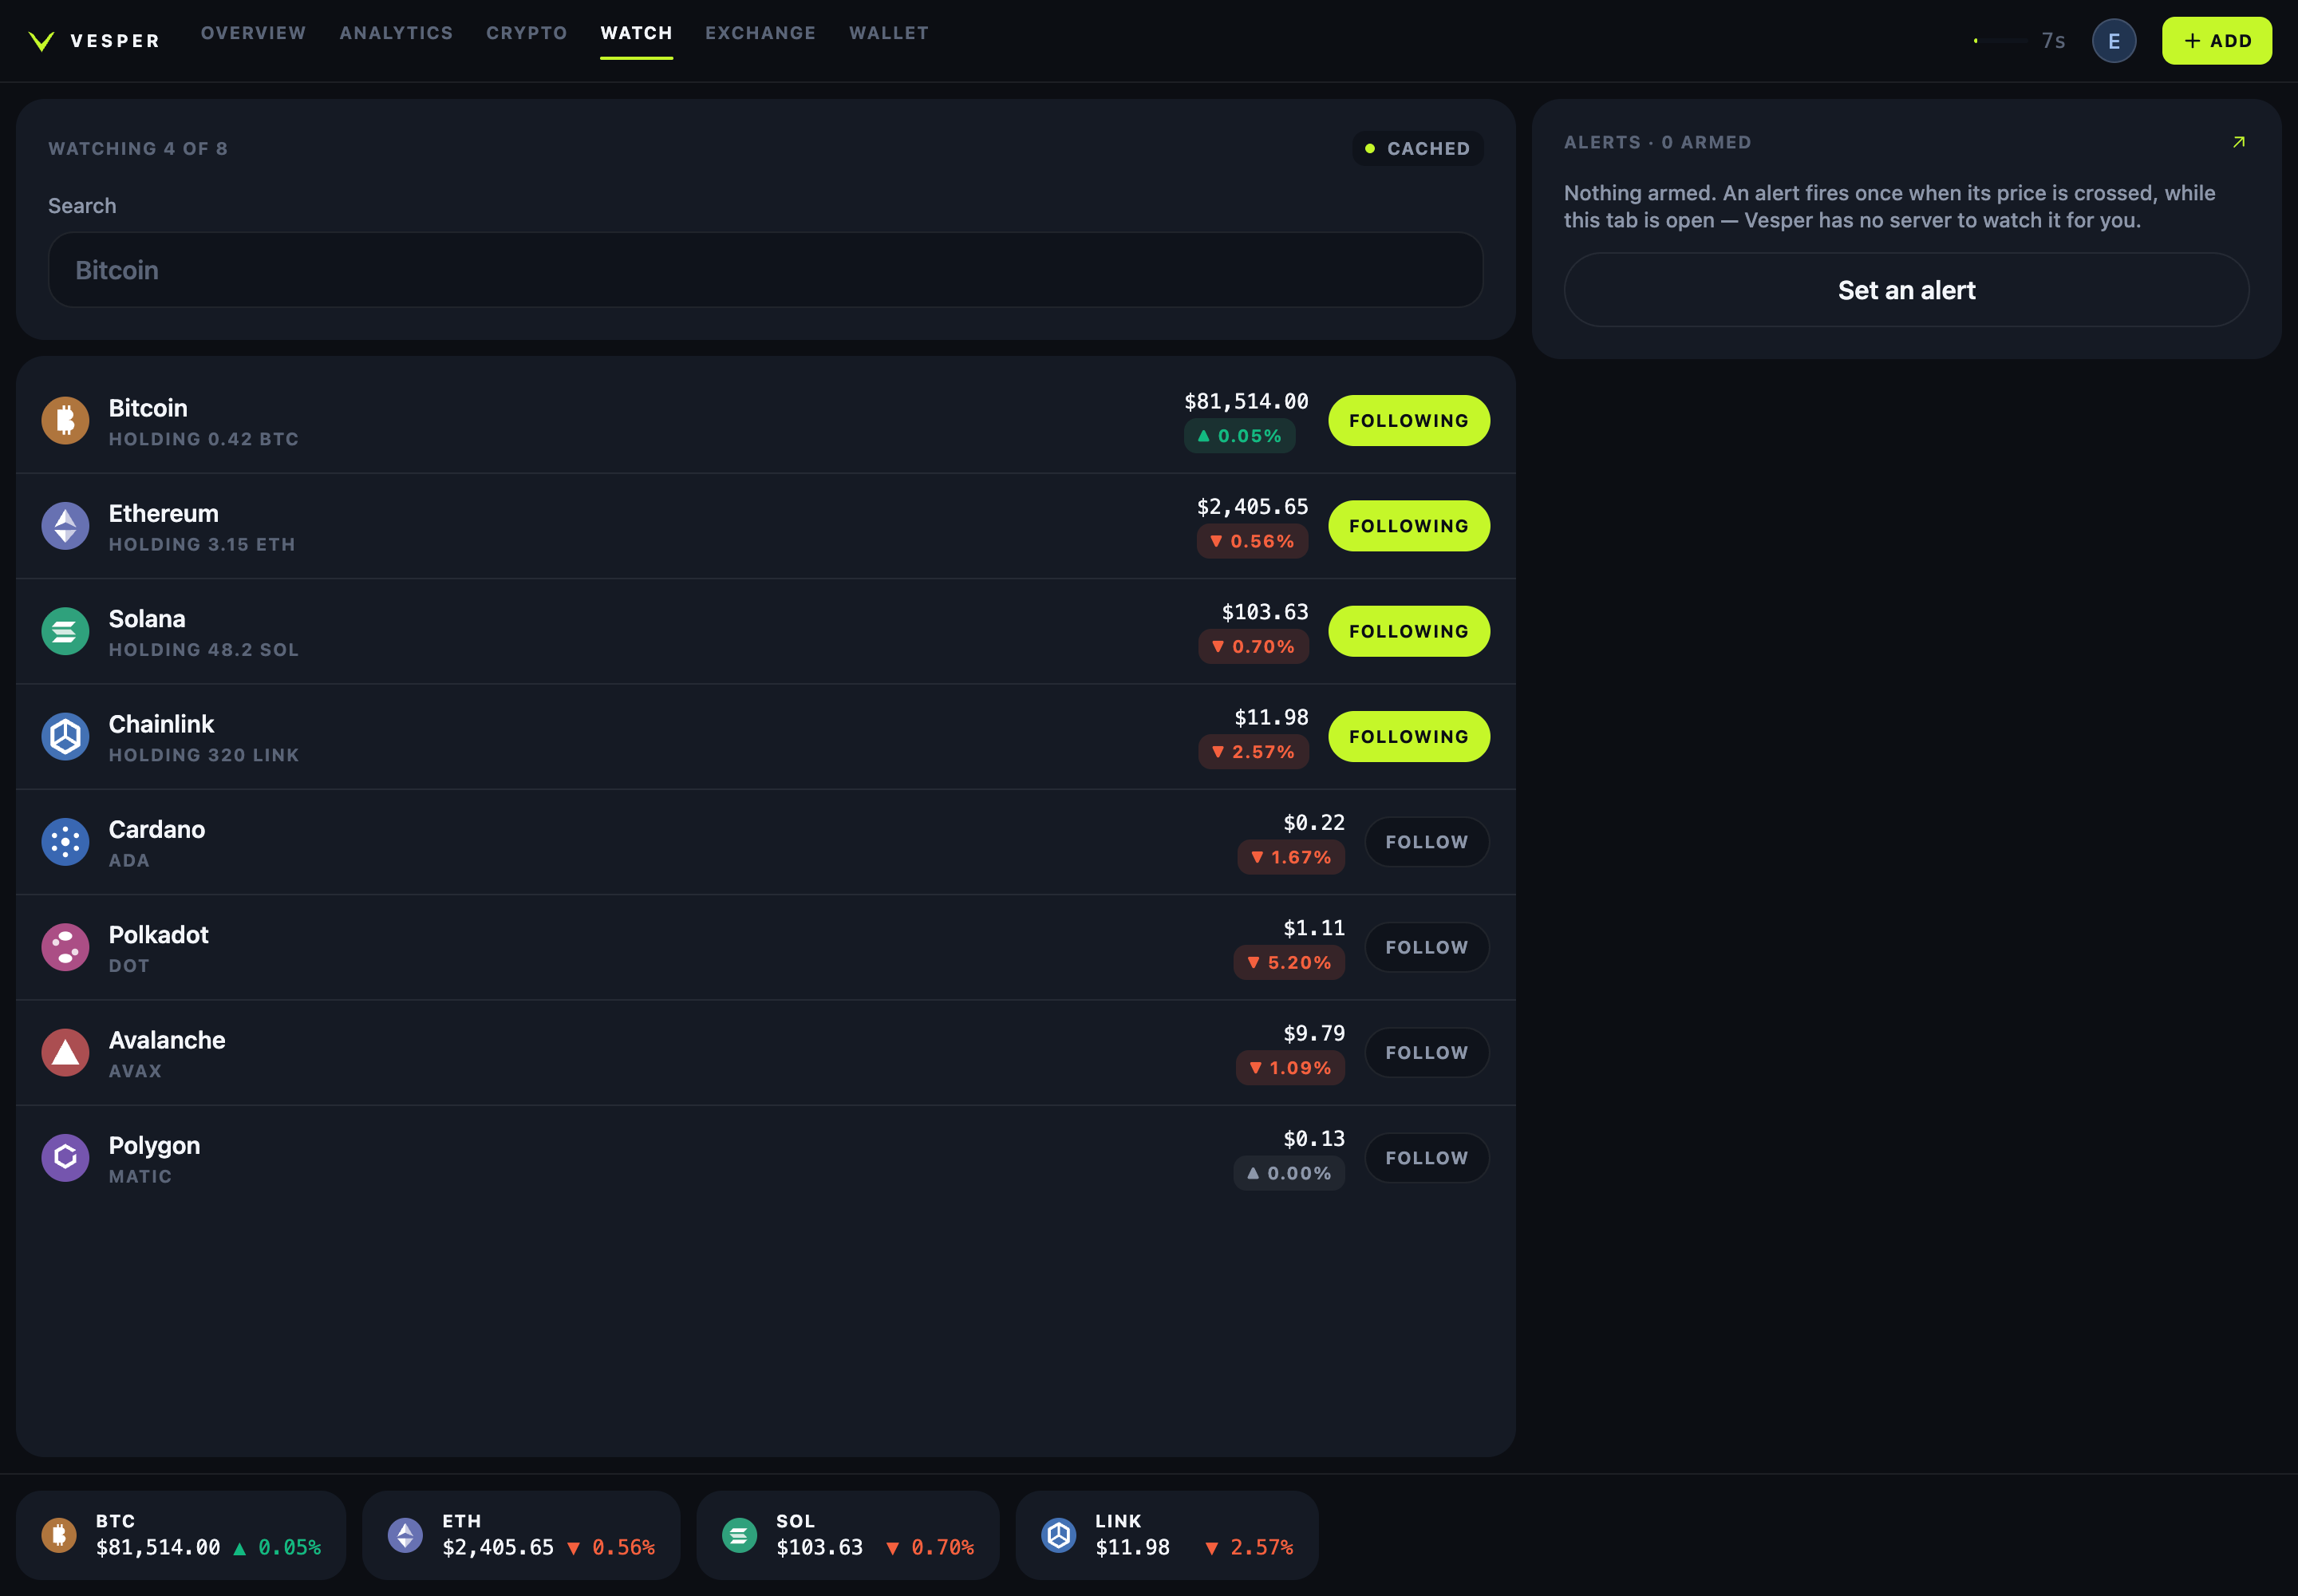Go to the Exchange tab
This screenshot has width=2298, height=1596.
click(760, 33)
